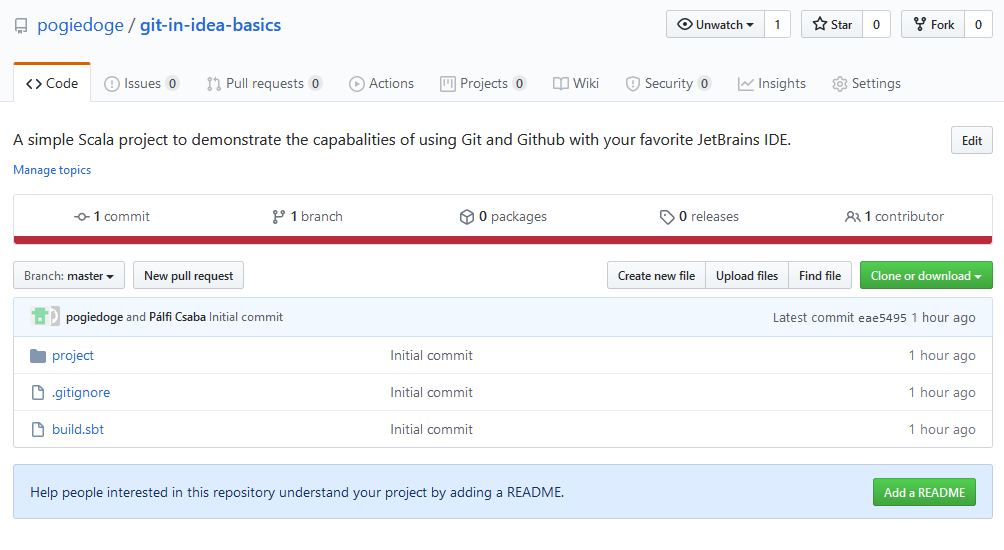Open the pogiedoge owner profile link
The height and width of the screenshot is (550, 1004).
(80, 25)
